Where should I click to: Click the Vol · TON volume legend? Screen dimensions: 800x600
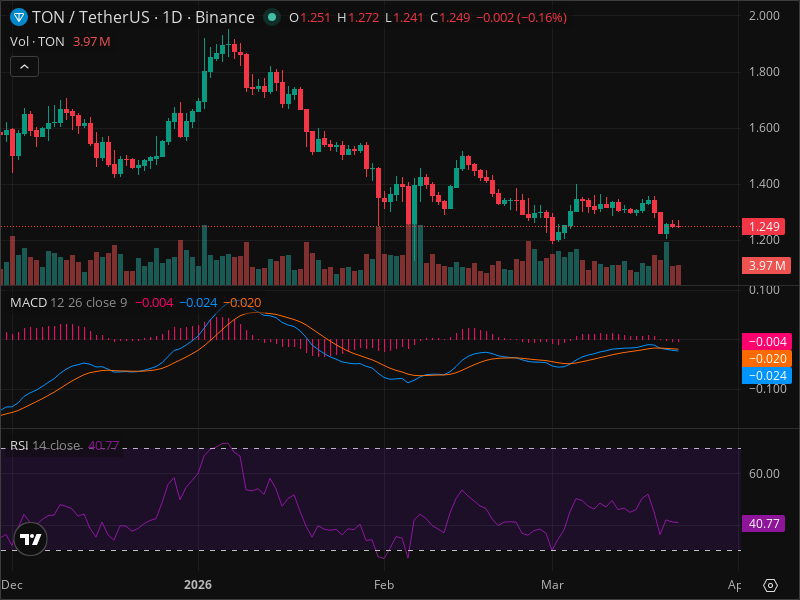pyautogui.click(x=37, y=42)
